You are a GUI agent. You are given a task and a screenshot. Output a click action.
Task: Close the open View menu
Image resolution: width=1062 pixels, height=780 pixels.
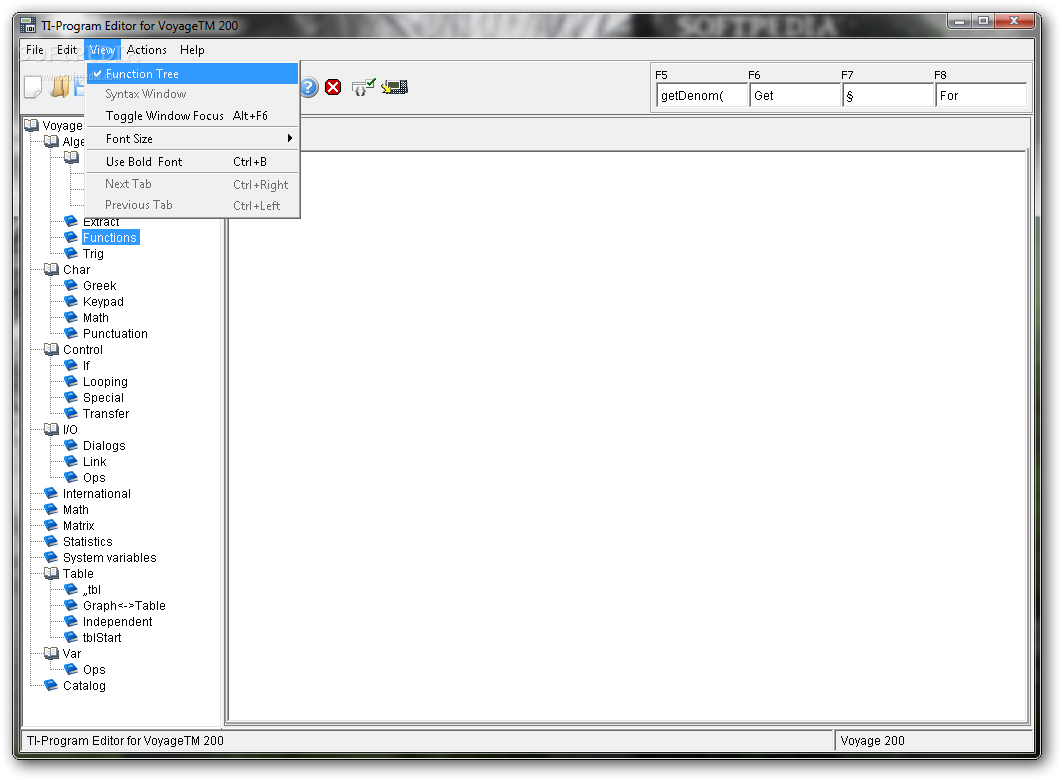[x=102, y=50]
